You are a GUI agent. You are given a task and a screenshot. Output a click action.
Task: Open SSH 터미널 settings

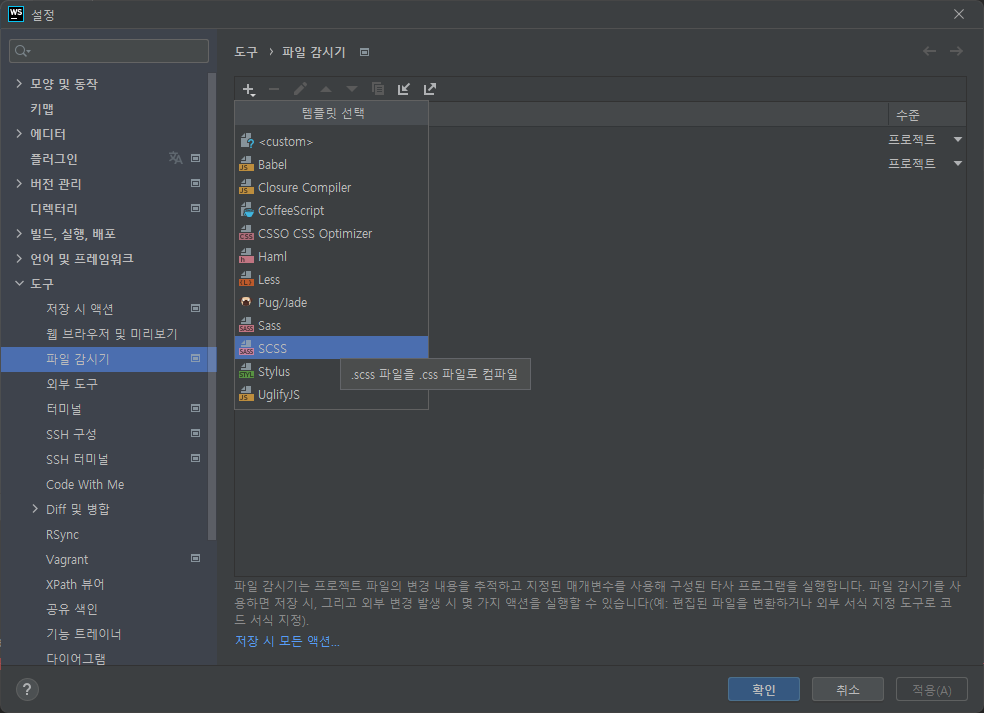pos(77,459)
